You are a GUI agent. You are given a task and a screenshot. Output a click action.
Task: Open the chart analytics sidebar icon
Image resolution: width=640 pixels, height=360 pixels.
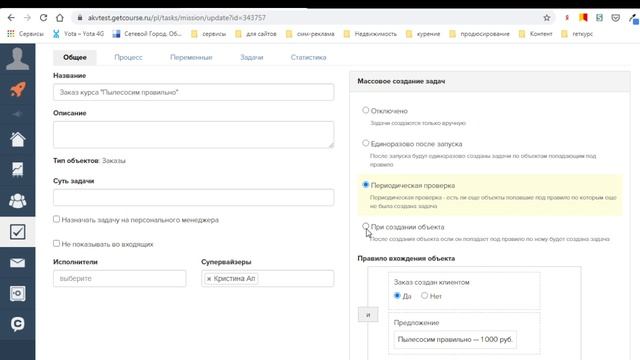click(18, 169)
